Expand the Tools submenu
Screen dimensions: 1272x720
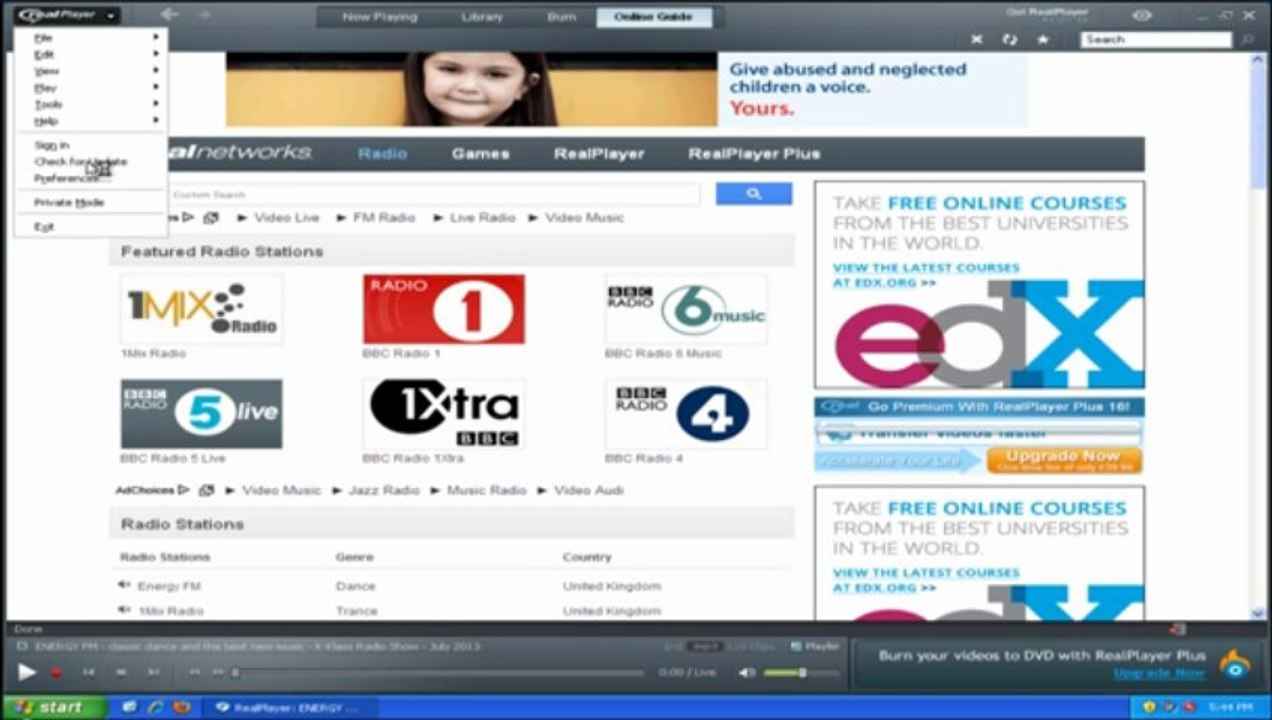point(91,104)
